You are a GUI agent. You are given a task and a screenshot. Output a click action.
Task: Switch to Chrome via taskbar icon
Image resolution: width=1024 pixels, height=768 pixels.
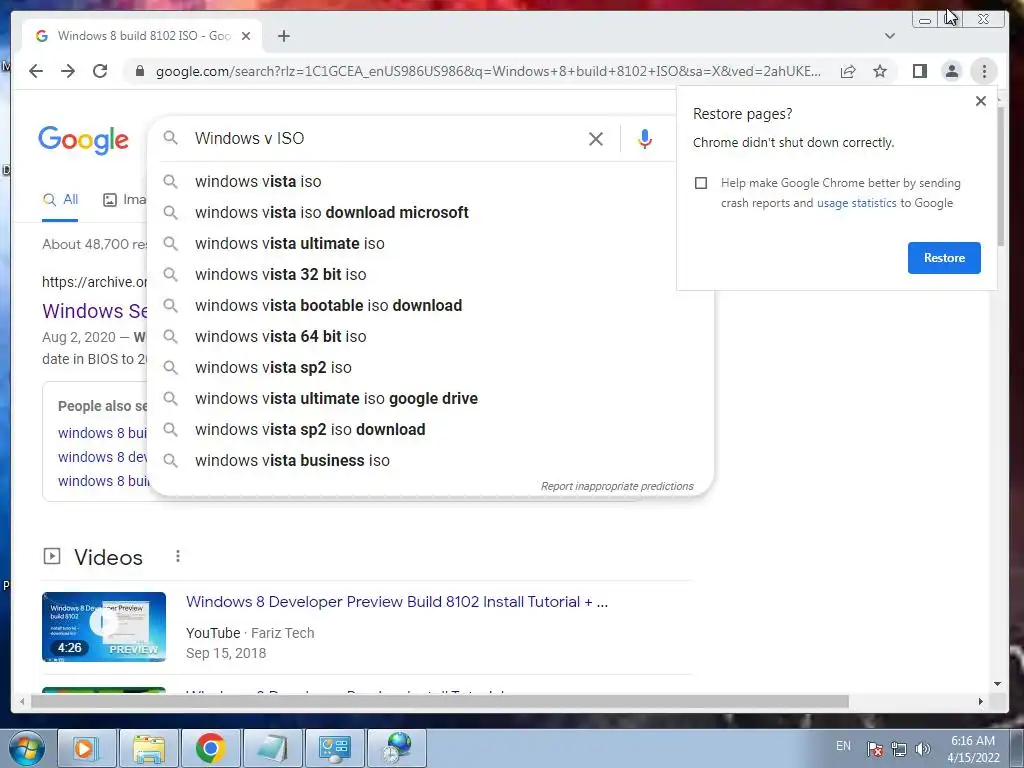pyautogui.click(x=210, y=748)
